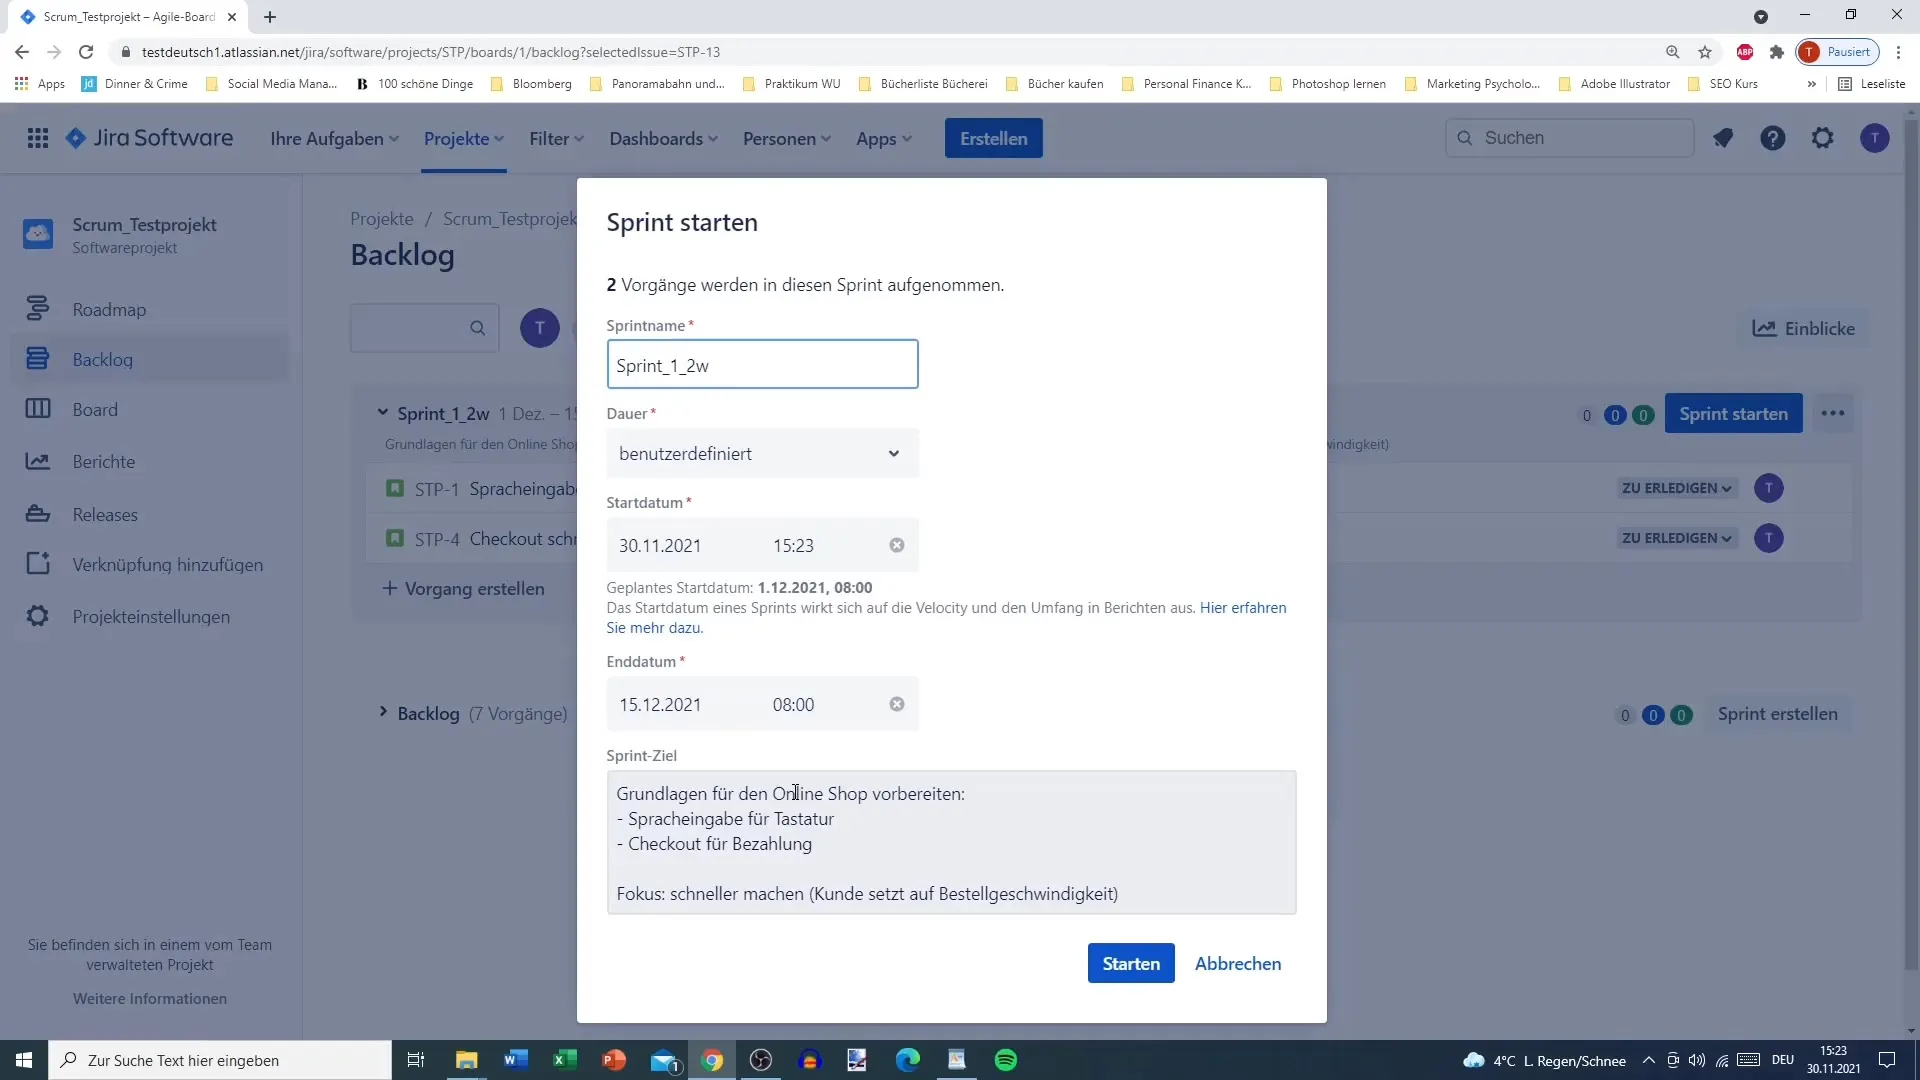Viewport: 1920px width, 1080px height.
Task: Click Vorgang erstellen in sprint
Action: pos(463,588)
